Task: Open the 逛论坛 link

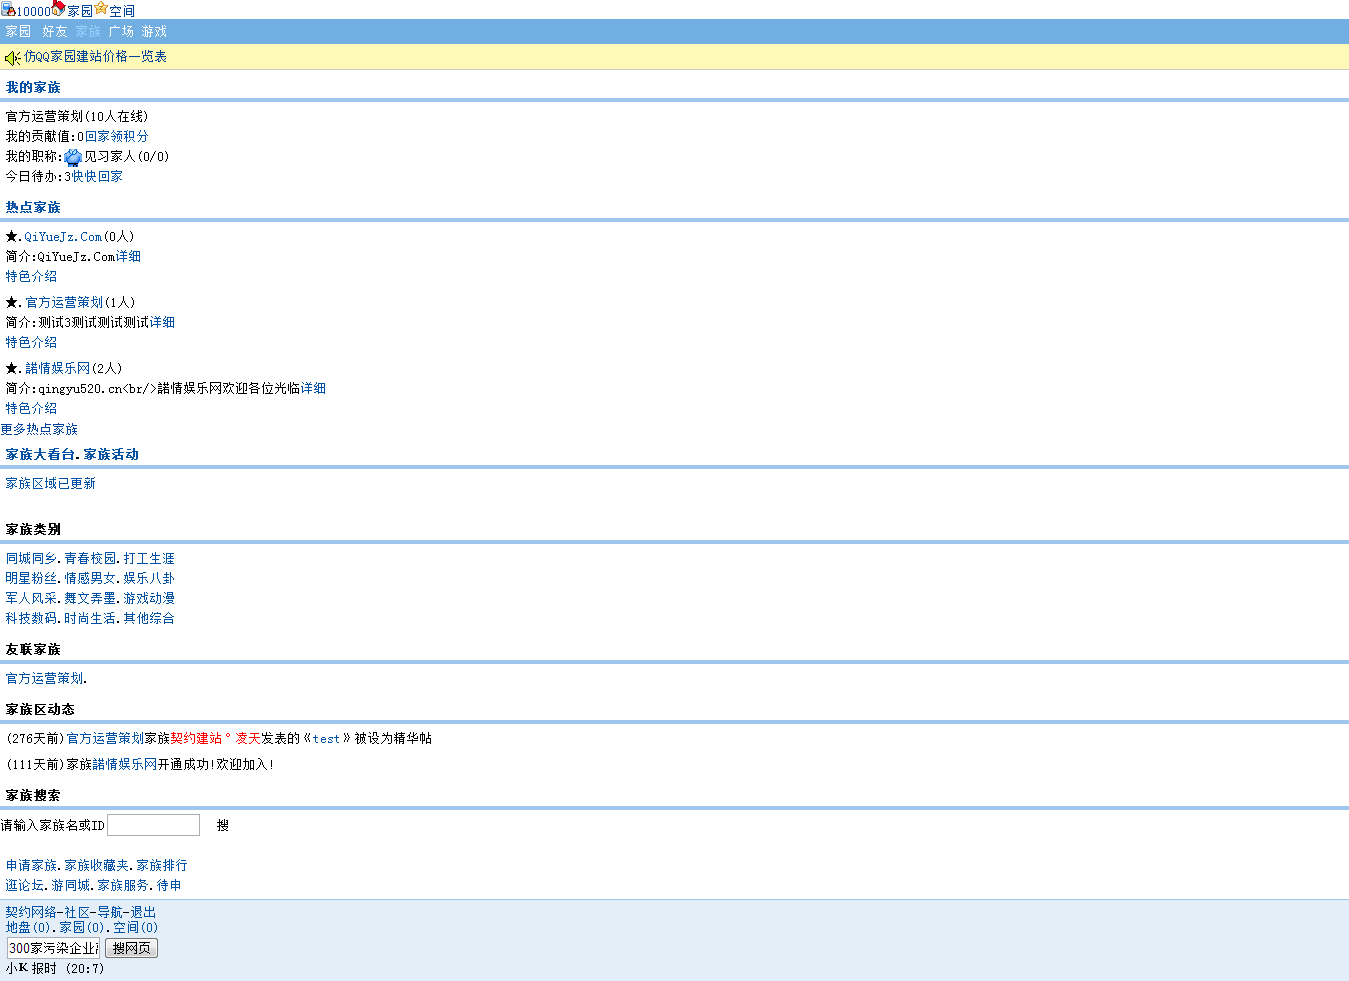Action: click(25, 886)
